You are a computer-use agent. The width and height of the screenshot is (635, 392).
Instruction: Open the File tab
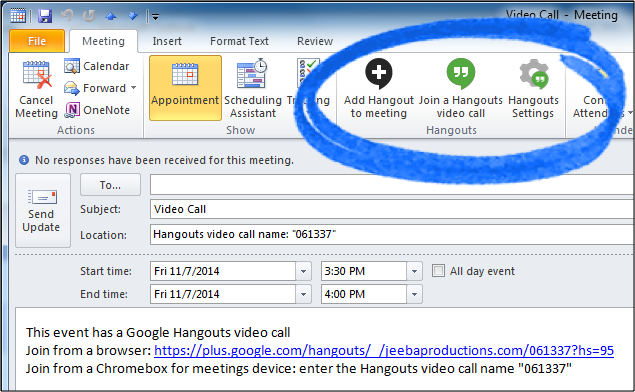click(37, 41)
